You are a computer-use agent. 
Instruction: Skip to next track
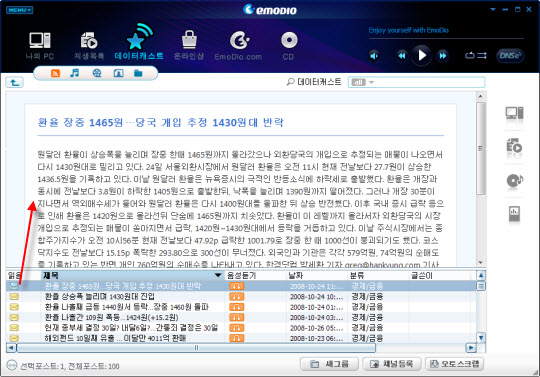coord(443,55)
